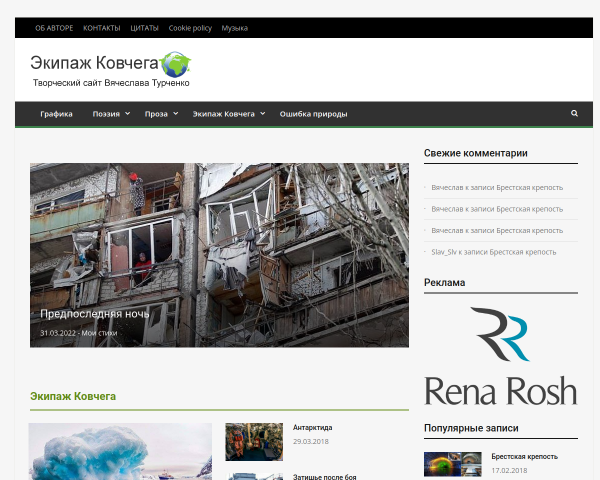Click the Свежие комментарии heading
The height and width of the screenshot is (480, 600).
coord(476,153)
